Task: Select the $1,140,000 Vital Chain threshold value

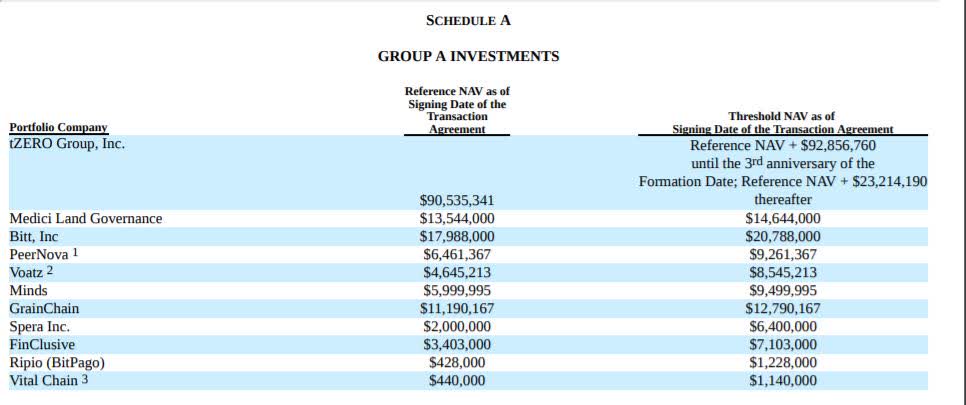Action: click(x=783, y=380)
